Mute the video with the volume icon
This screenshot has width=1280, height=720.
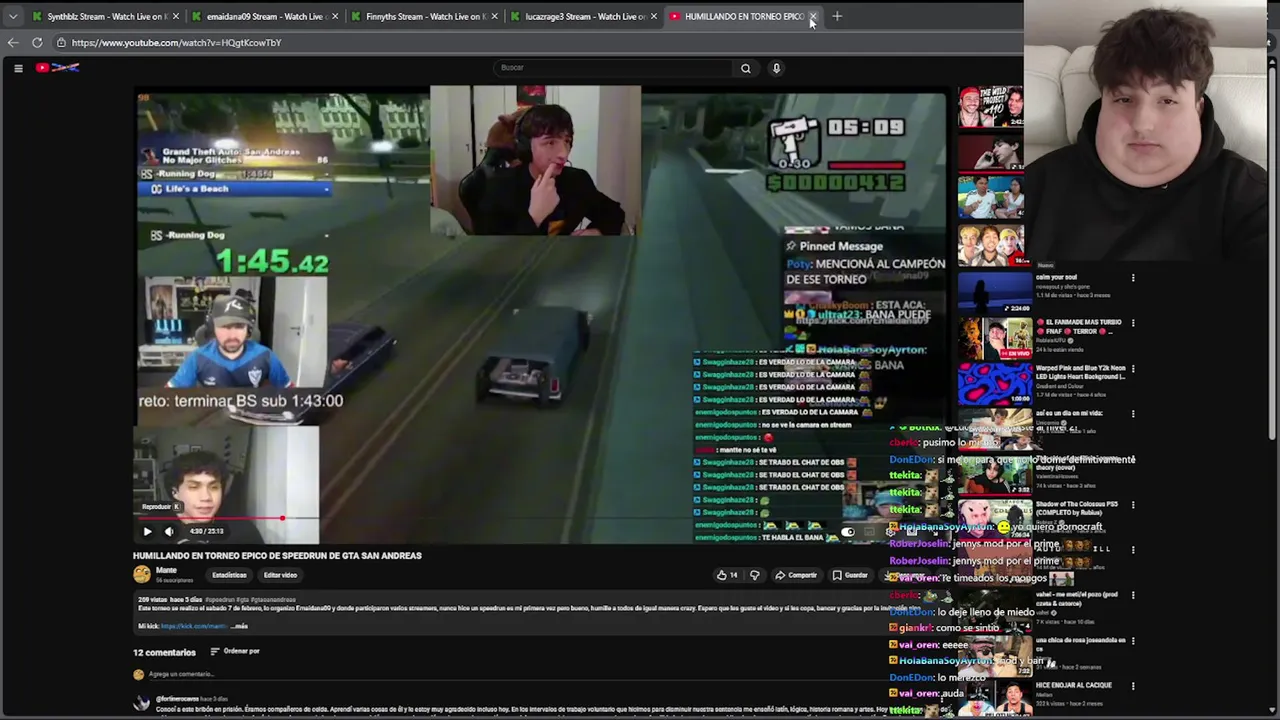click(x=169, y=531)
